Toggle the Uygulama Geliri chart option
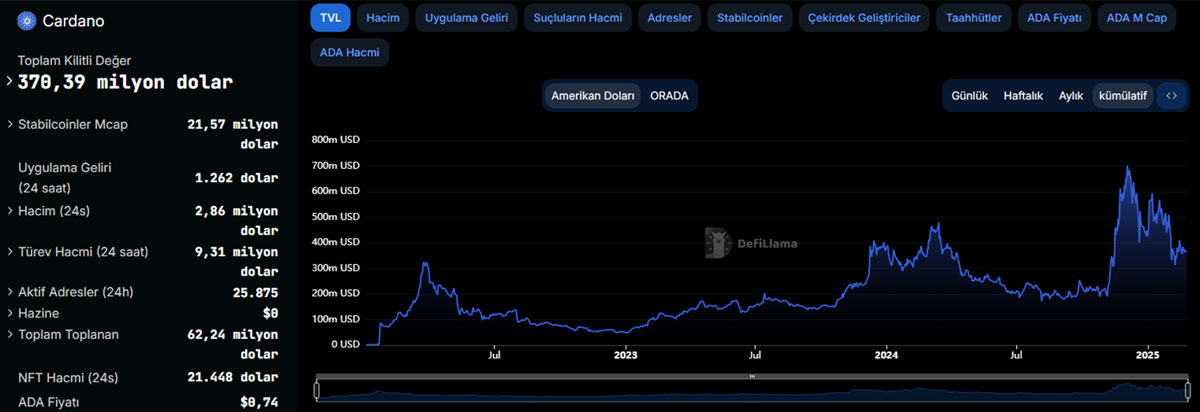 click(467, 18)
